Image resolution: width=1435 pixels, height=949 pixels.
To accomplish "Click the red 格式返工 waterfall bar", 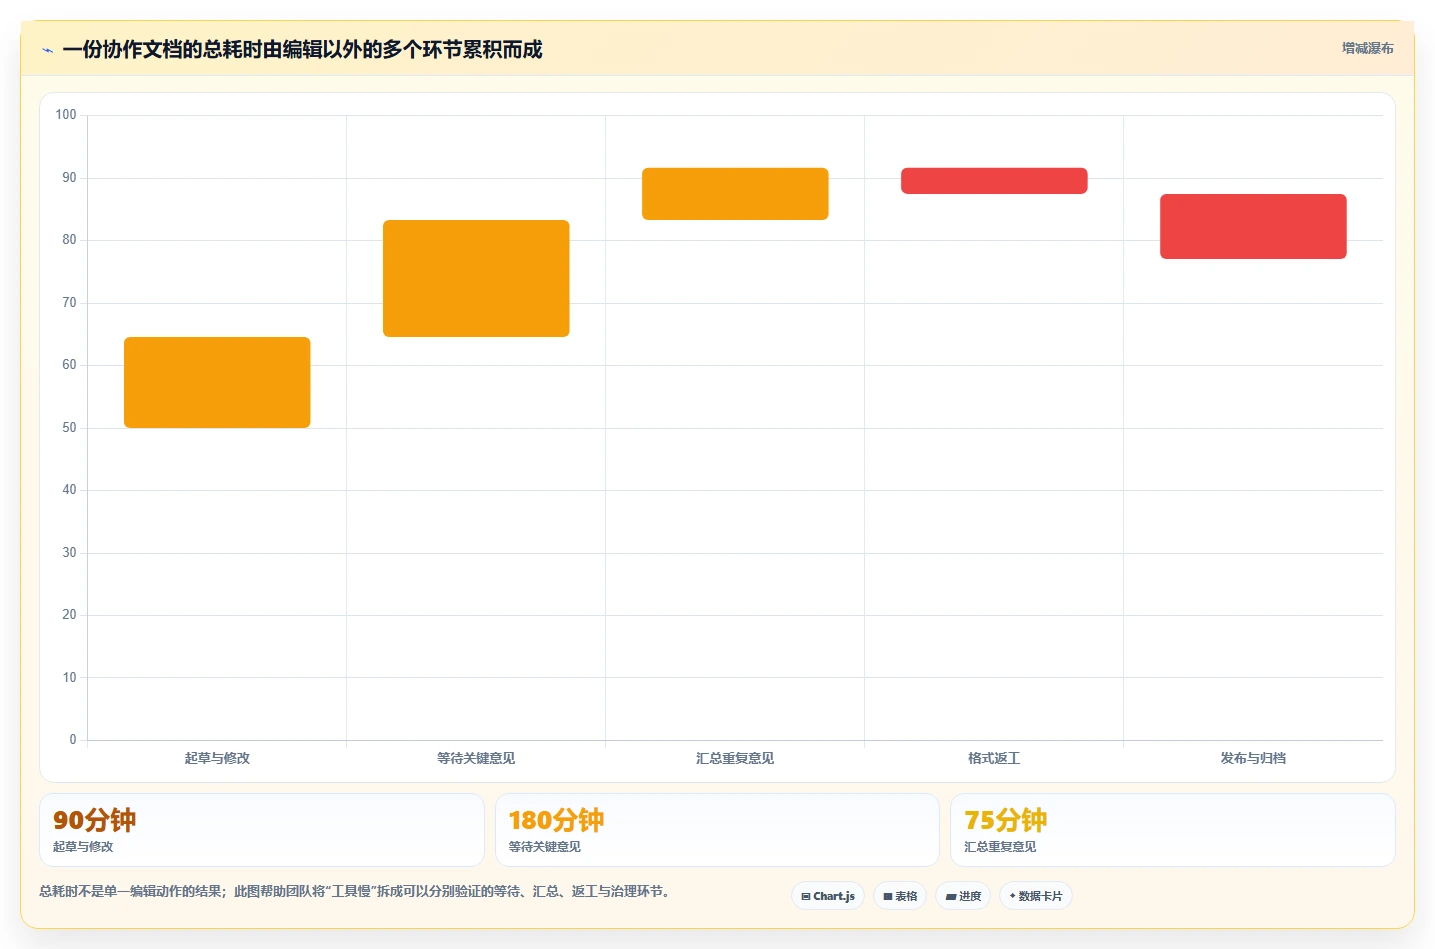I will 994,181.
